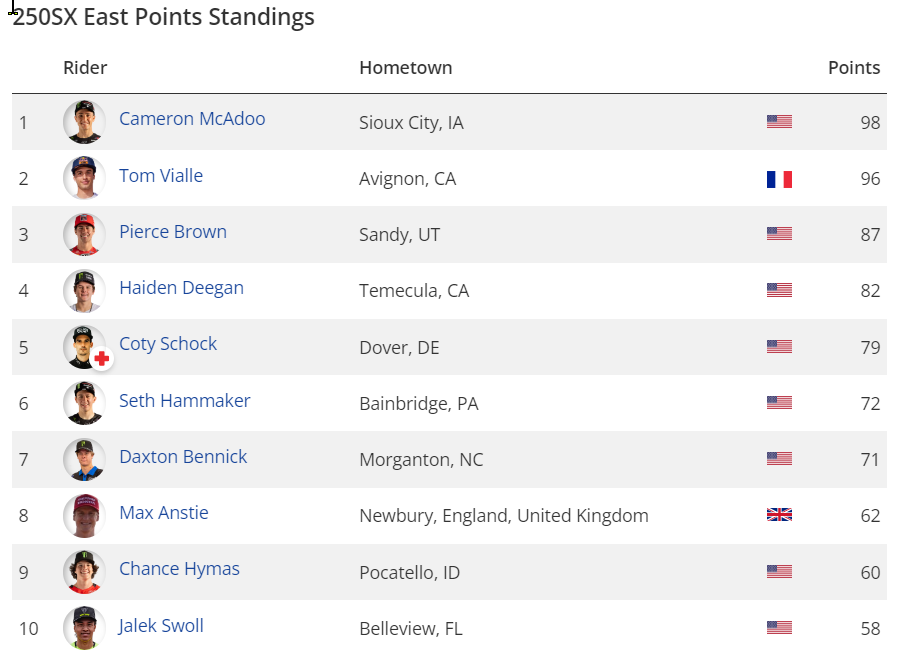Open Cameron McAdoo rider profile link

[x=192, y=119]
